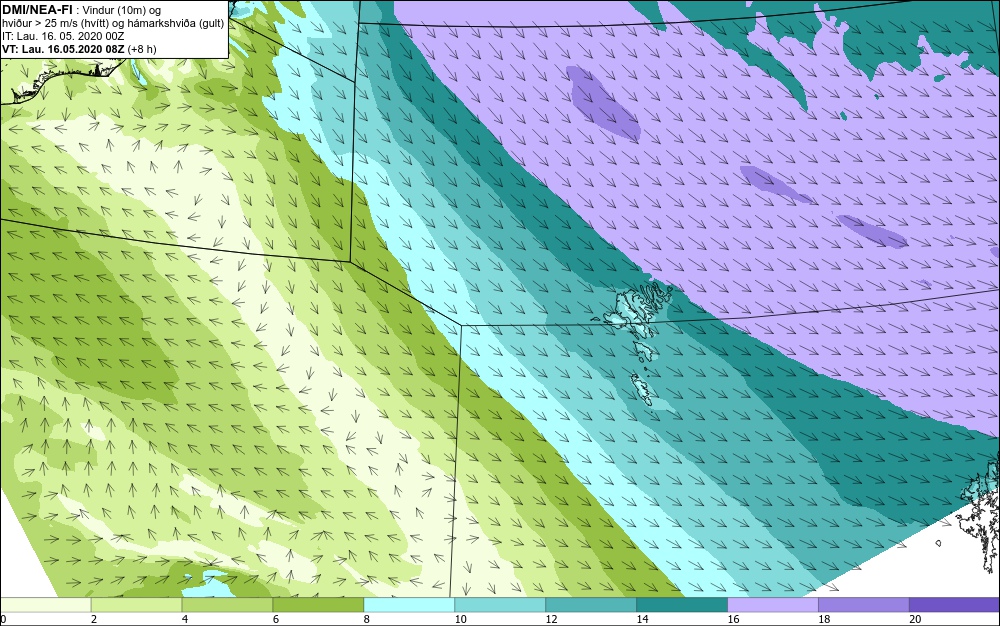Click the 16–18 m/s lavender swatch

tap(772, 604)
